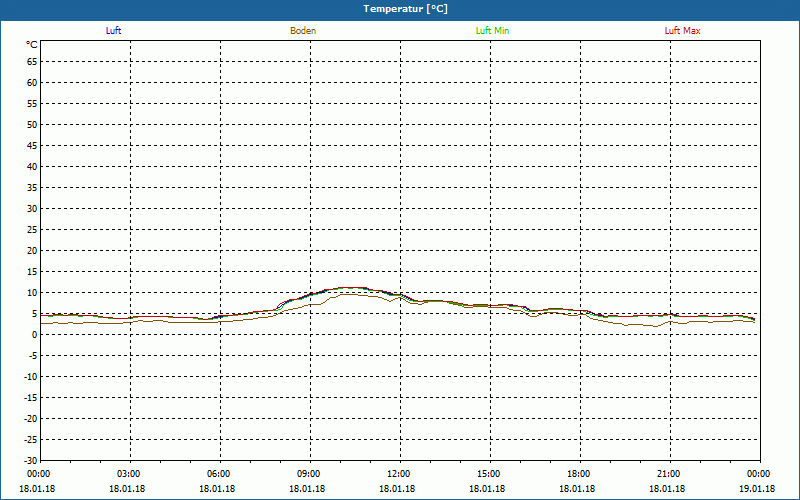Click the 03:00 time axis label
Image resolution: width=800 pixels, height=500 pixels.
128,474
